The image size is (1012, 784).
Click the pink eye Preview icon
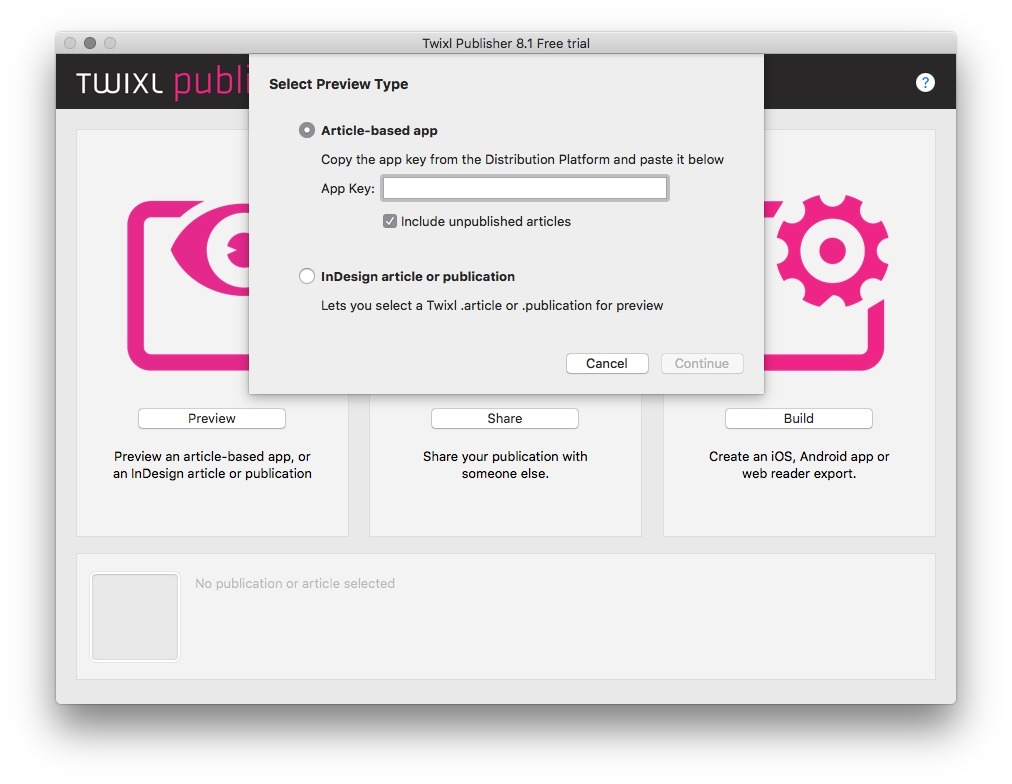(188, 285)
